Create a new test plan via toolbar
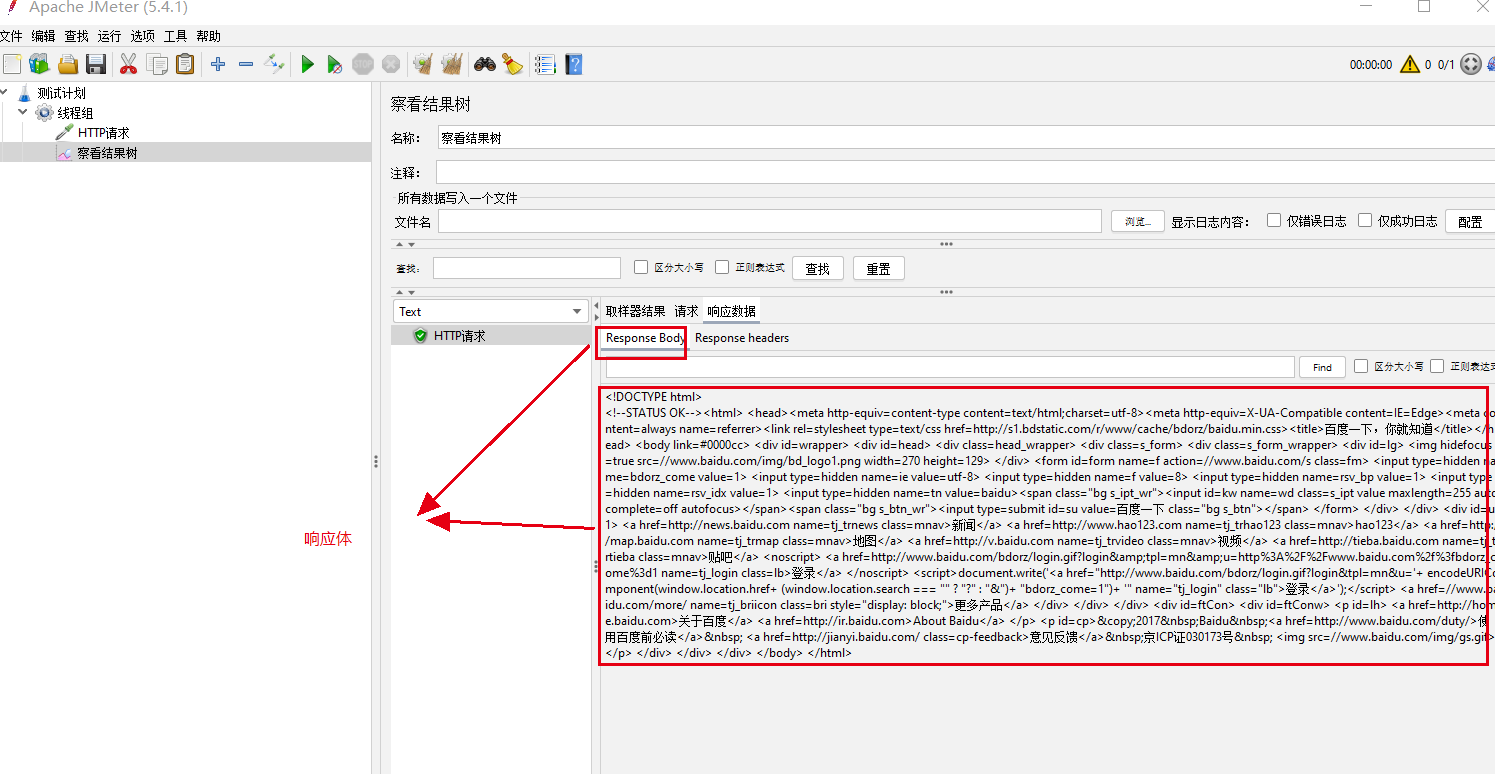 tap(12, 65)
